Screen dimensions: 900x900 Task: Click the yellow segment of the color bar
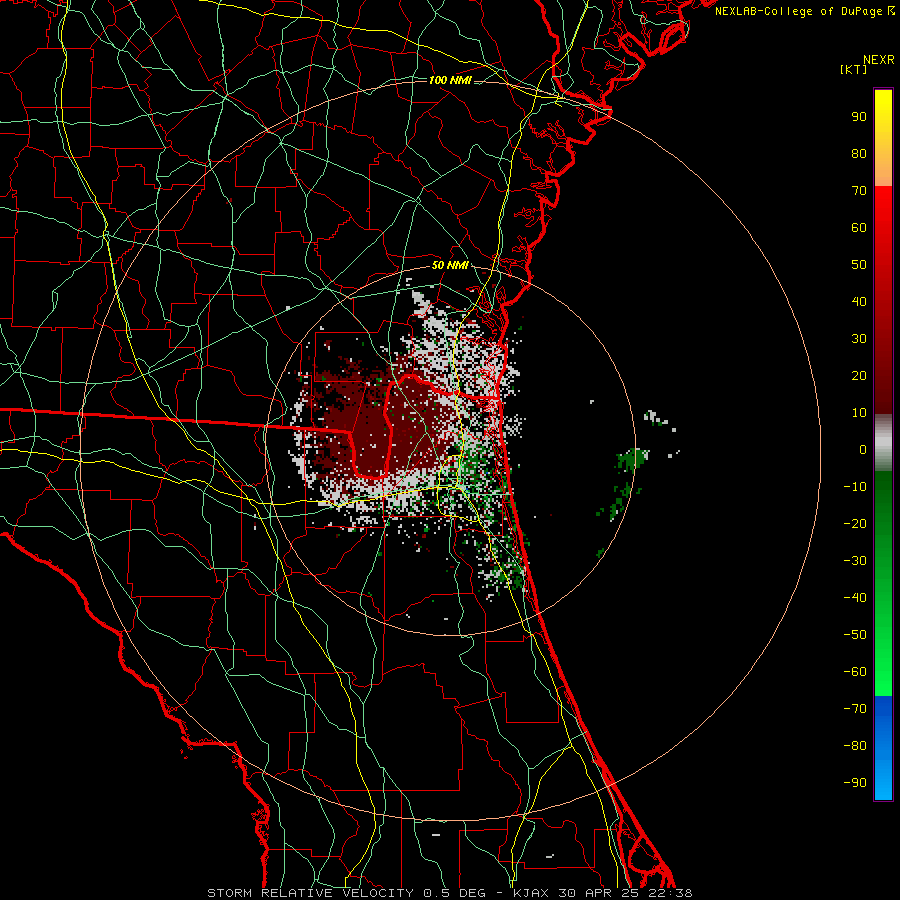point(883,138)
